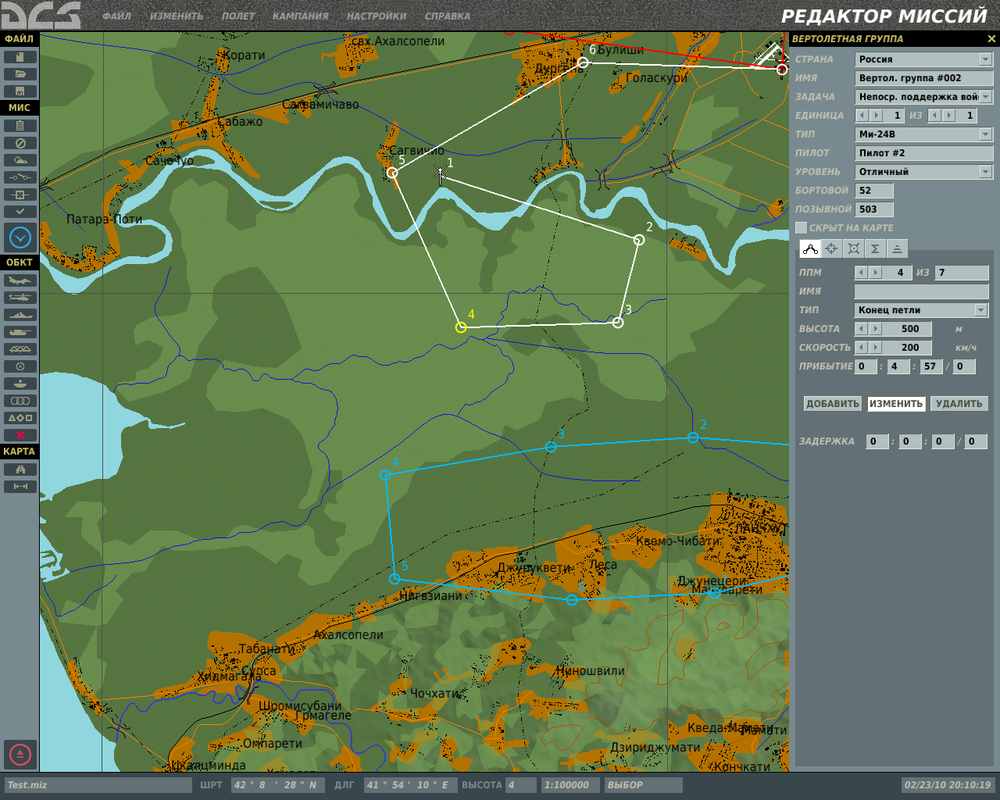Select the ground vehicle tank tool
Viewport: 1000px width, 800px height.
tap(20, 332)
